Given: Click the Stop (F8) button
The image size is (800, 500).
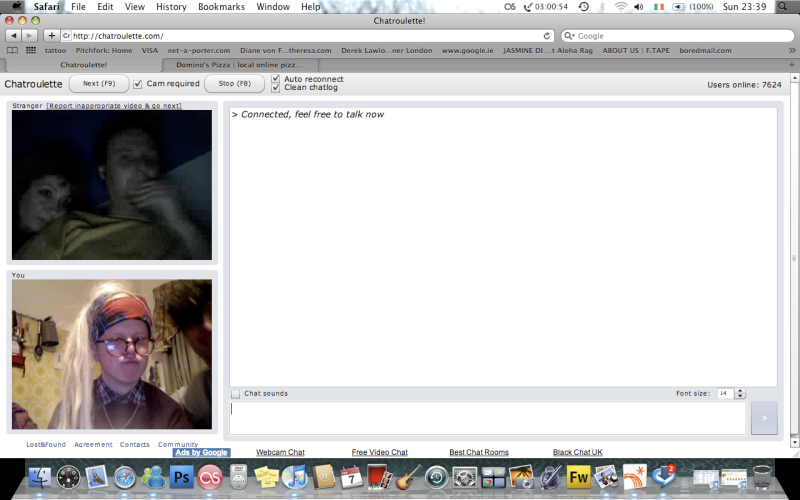Looking at the screenshot, I should click(x=235, y=84).
